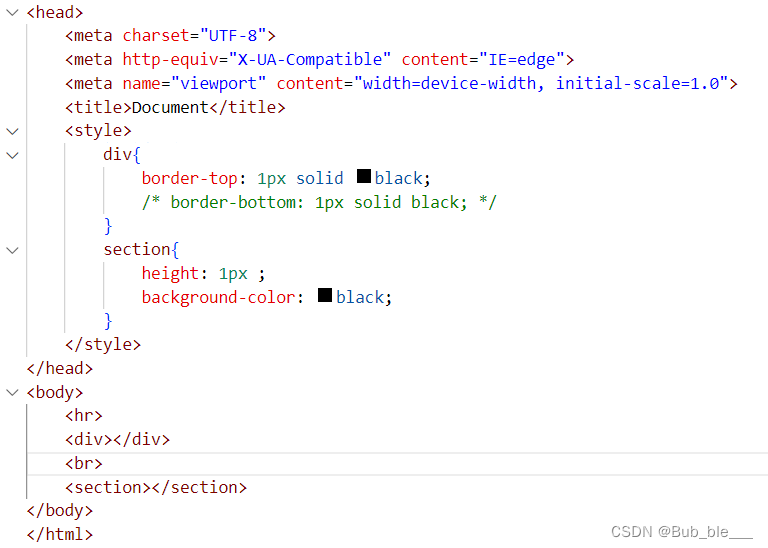Screen dimensions: 768x548
Task: Collapse the body element fold arrow
Action: 12,392
